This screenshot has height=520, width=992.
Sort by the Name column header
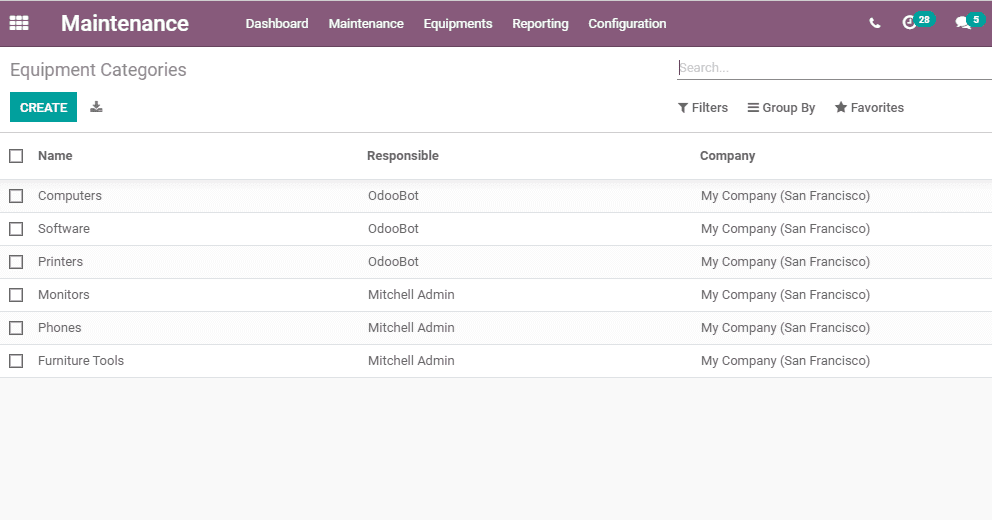point(55,156)
